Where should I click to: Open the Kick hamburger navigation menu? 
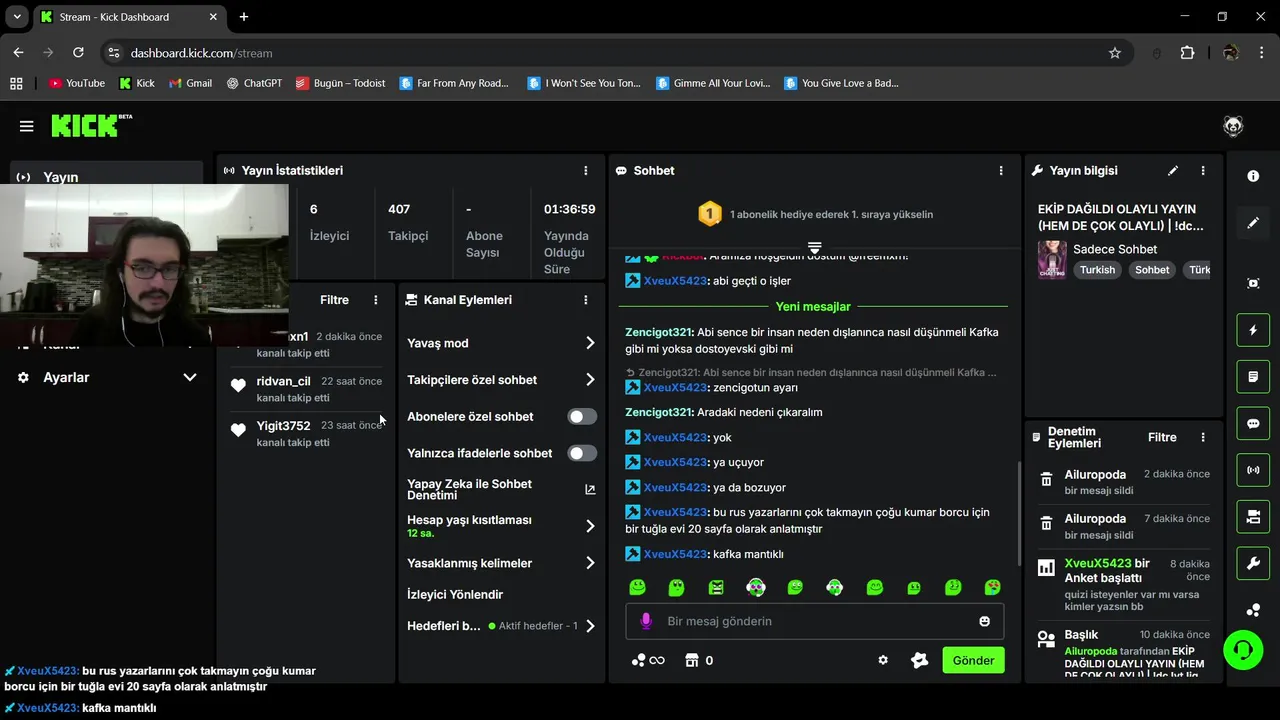27,126
